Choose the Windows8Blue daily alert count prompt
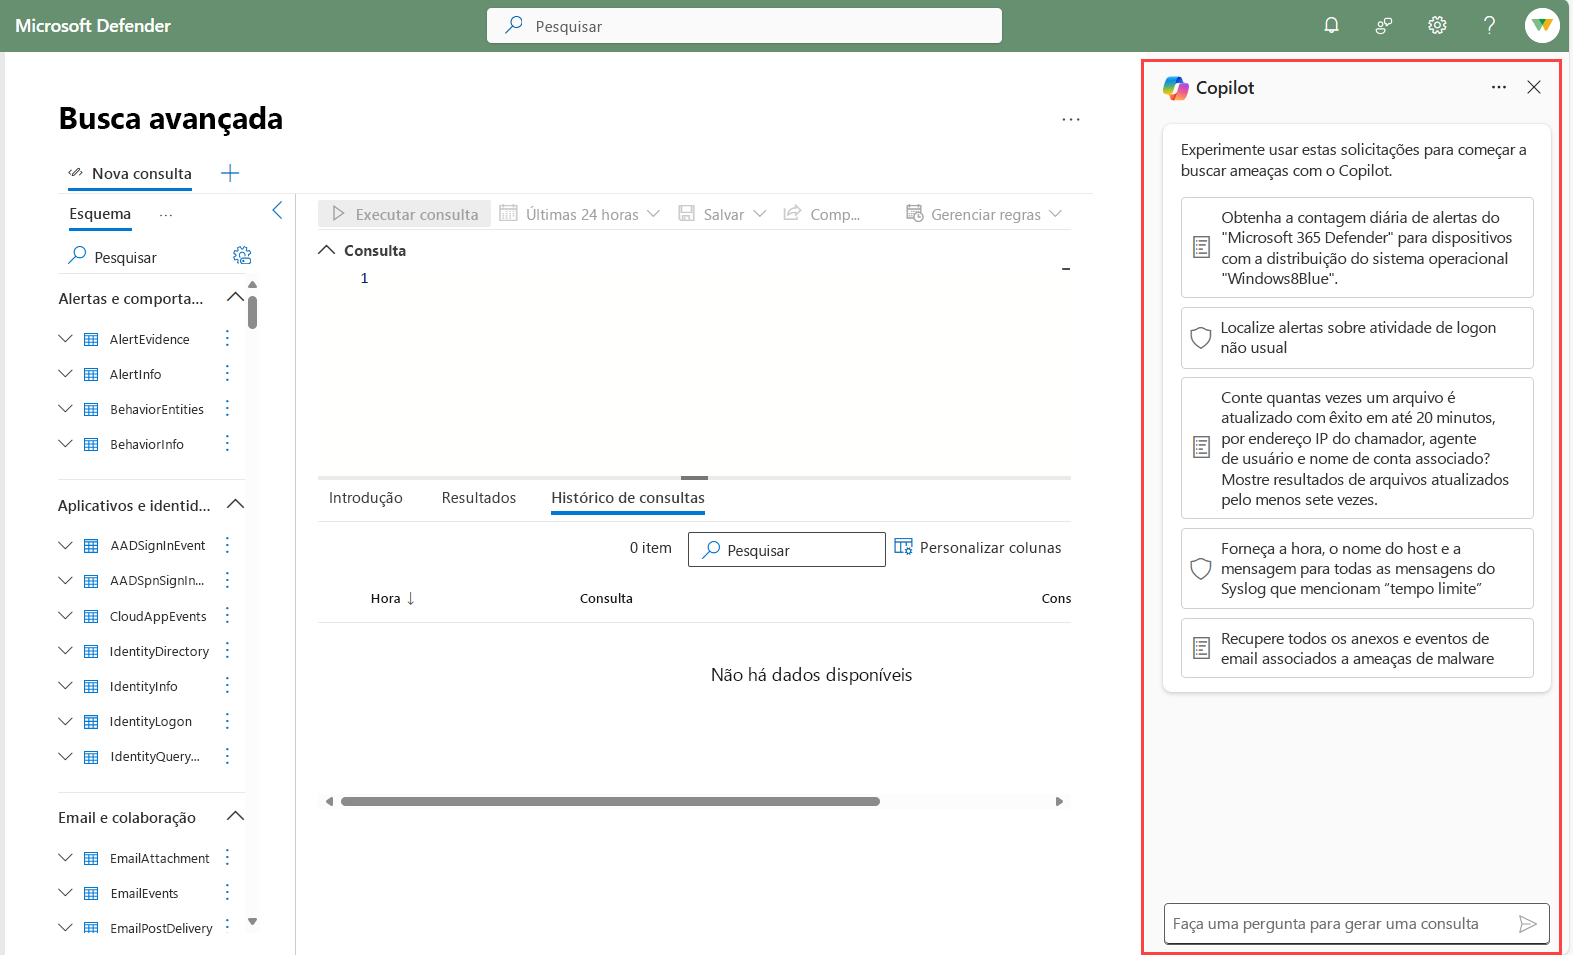Image resolution: width=1573 pixels, height=955 pixels. click(1357, 247)
